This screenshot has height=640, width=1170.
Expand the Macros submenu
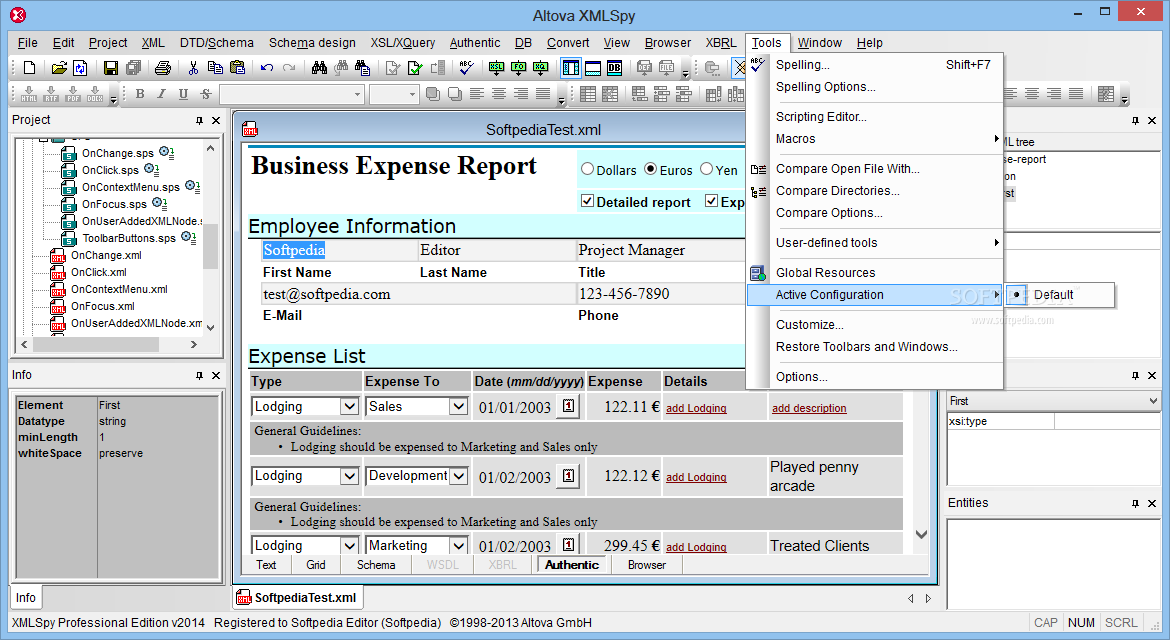[x=875, y=139]
